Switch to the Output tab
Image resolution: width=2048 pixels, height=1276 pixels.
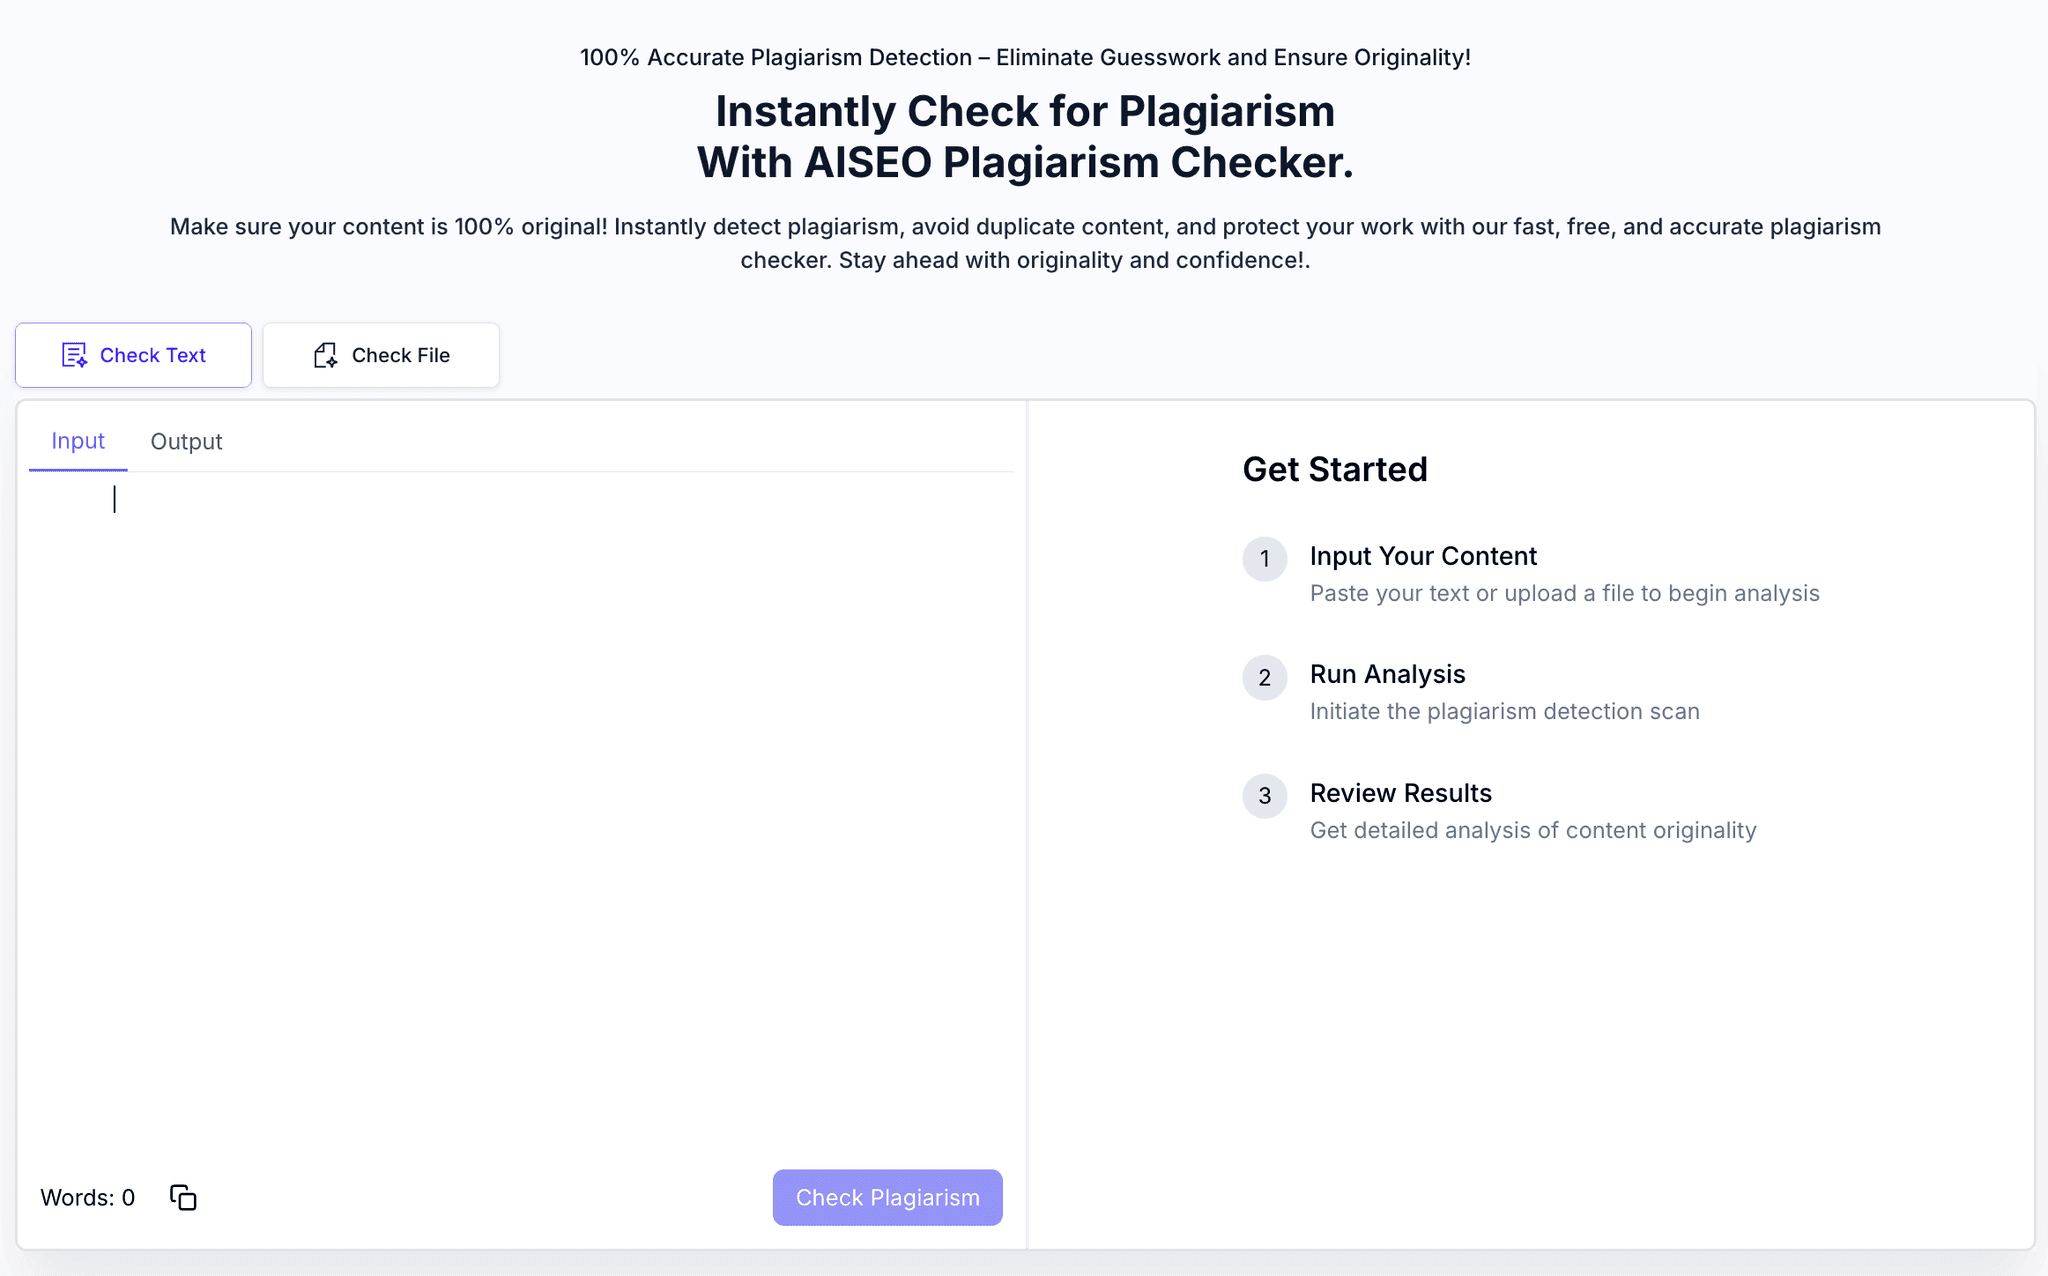(x=186, y=441)
